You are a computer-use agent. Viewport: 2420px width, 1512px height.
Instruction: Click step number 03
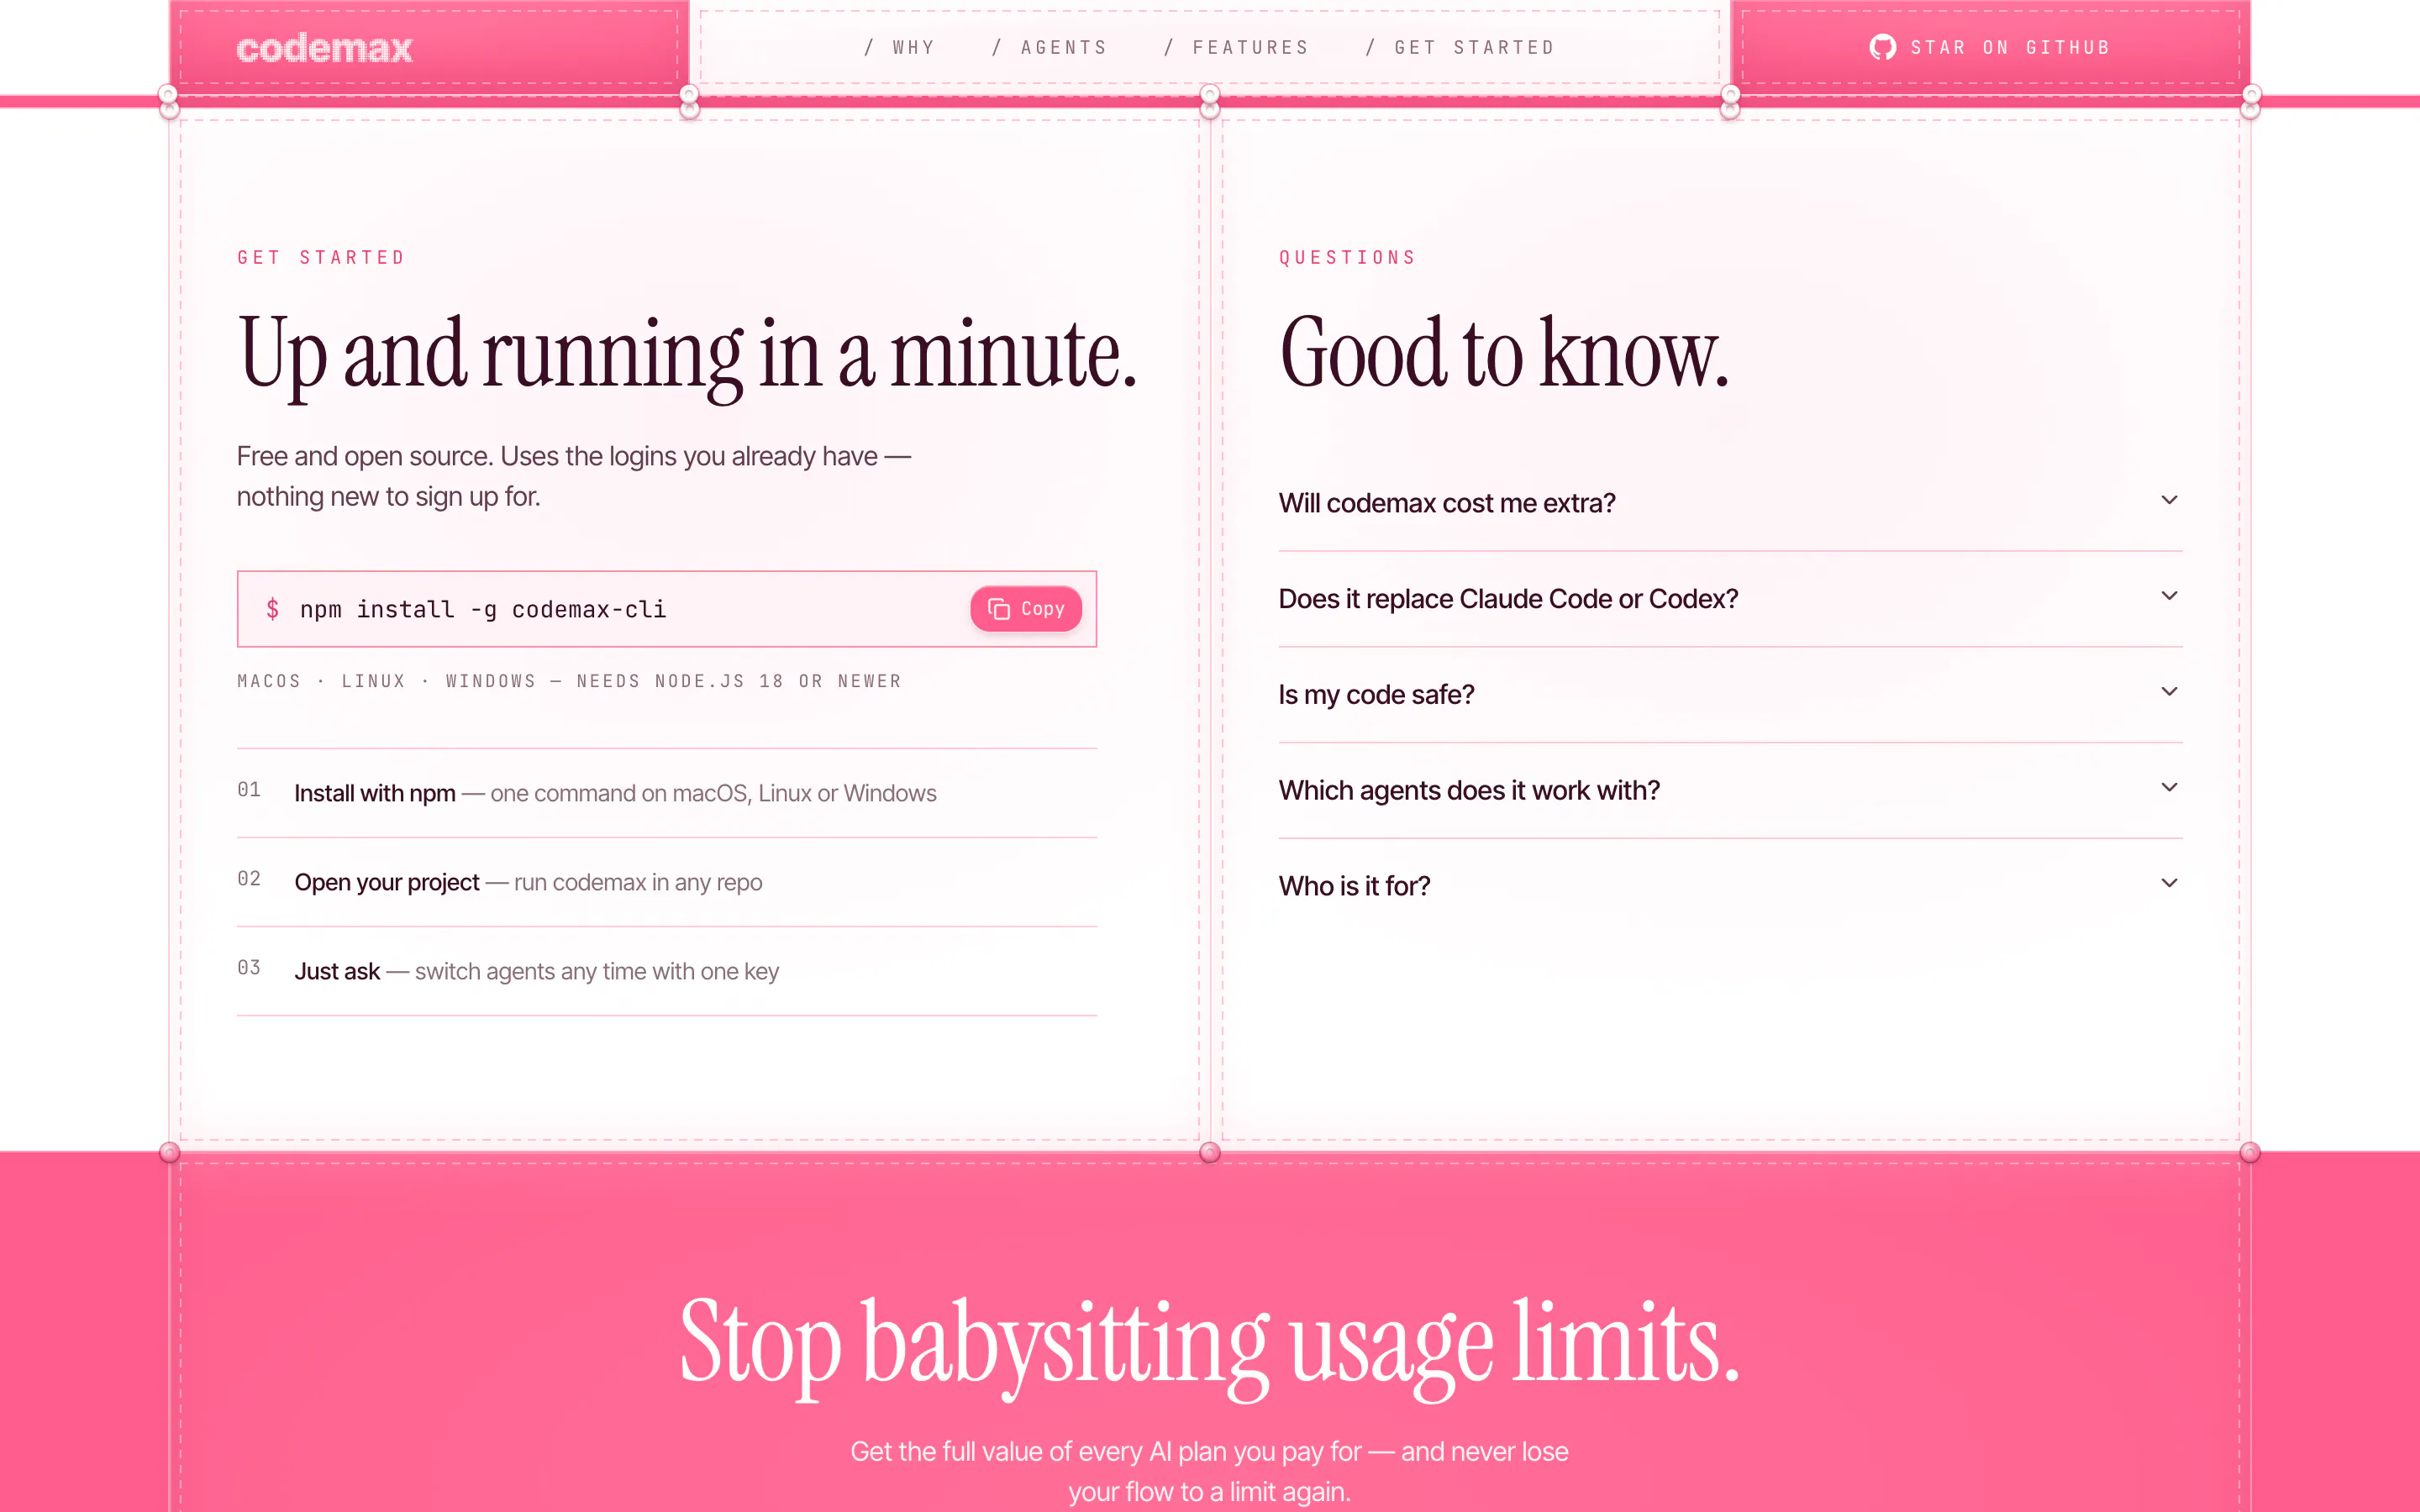tap(249, 968)
